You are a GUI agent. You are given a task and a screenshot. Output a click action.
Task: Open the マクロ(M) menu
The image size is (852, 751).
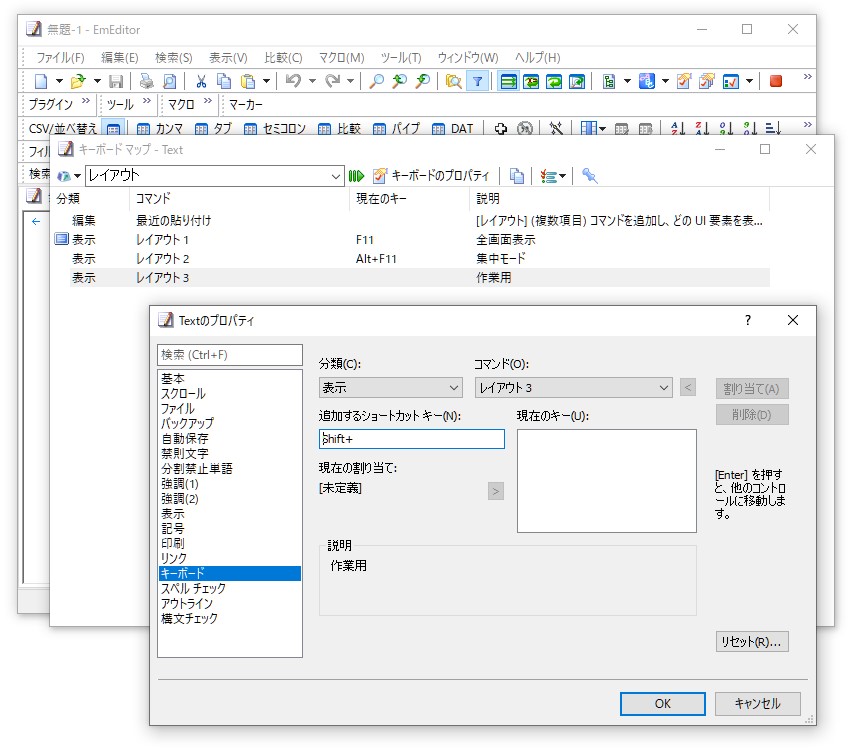pyautogui.click(x=341, y=58)
